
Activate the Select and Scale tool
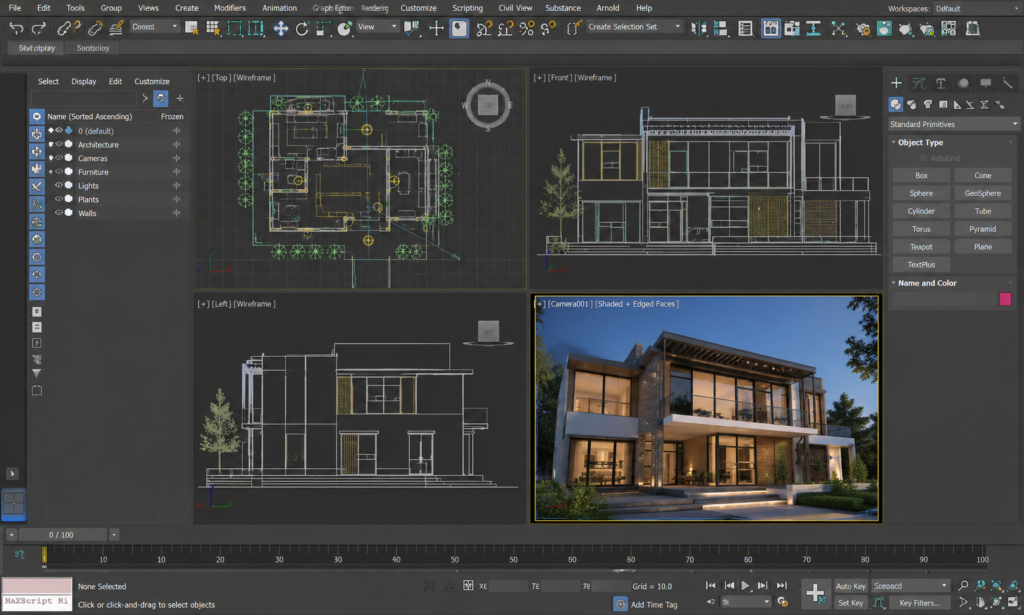(323, 28)
